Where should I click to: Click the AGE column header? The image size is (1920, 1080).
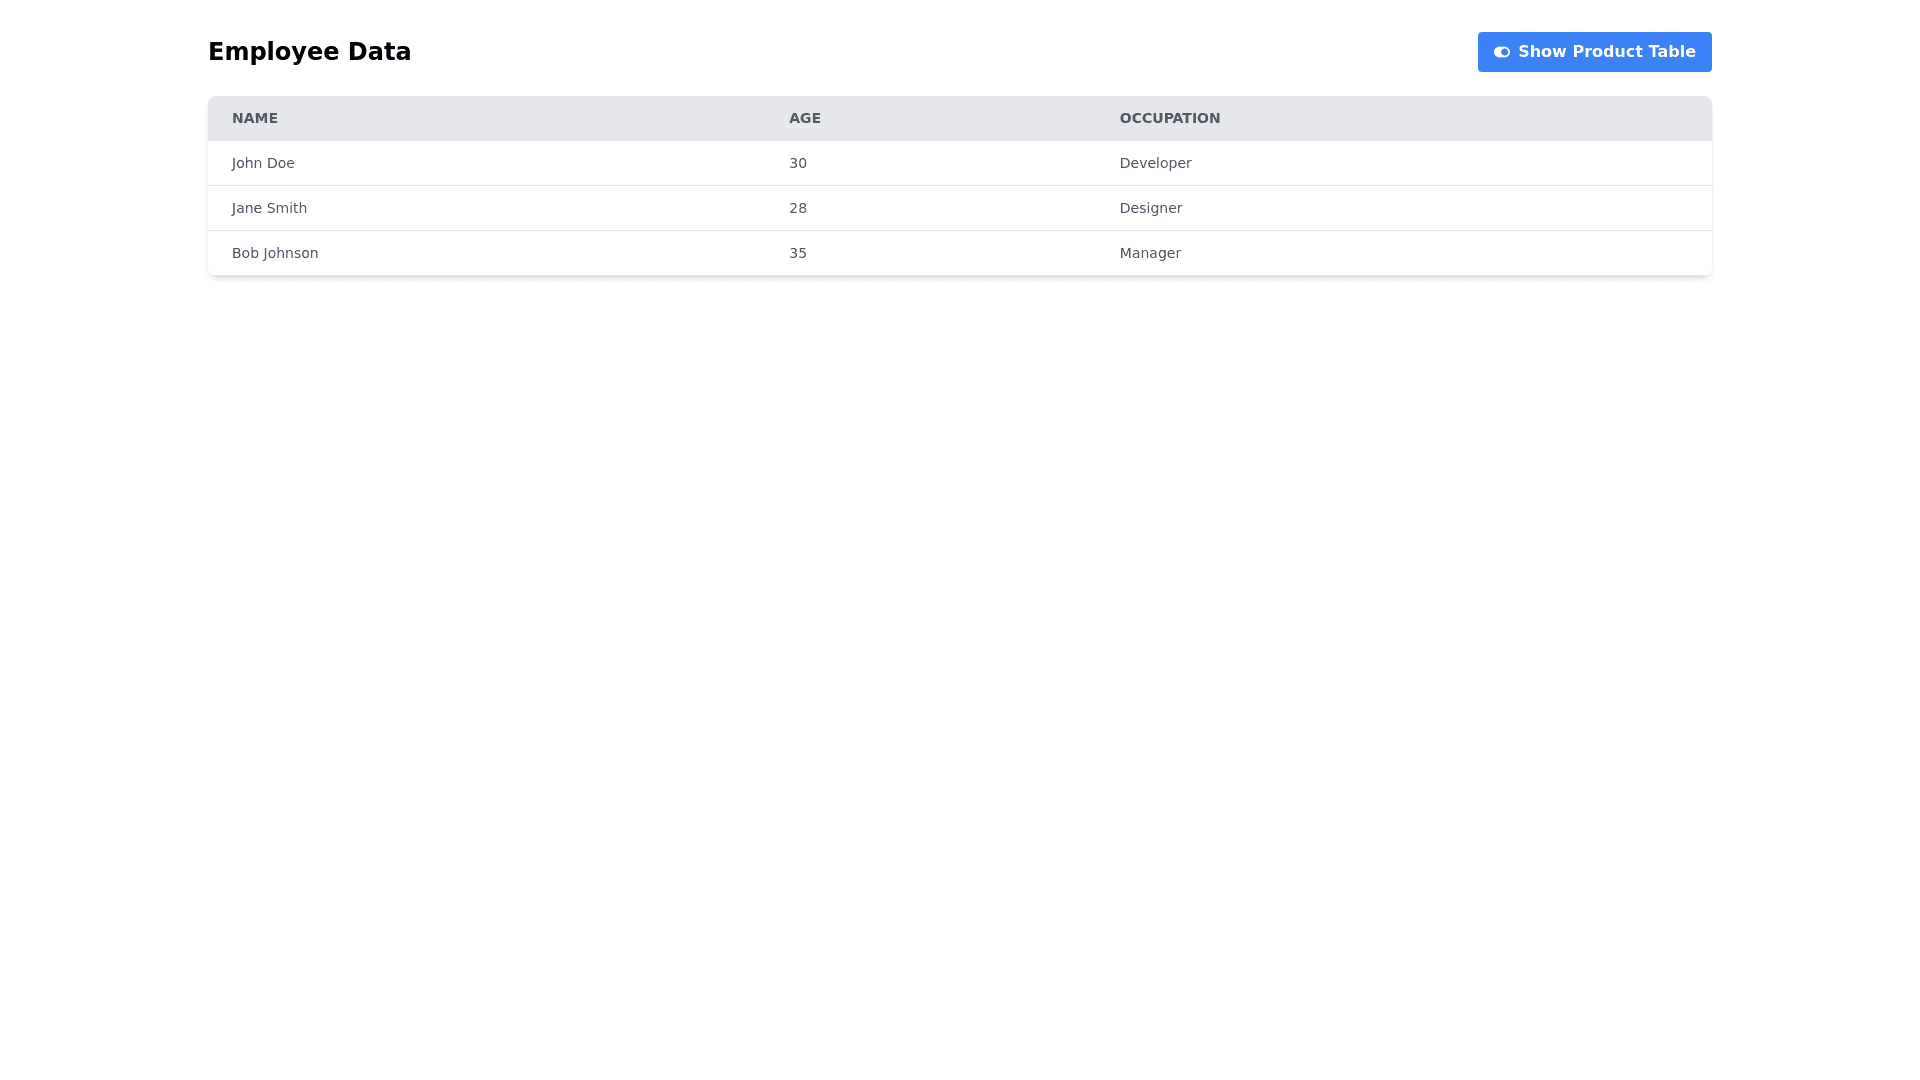(x=804, y=118)
